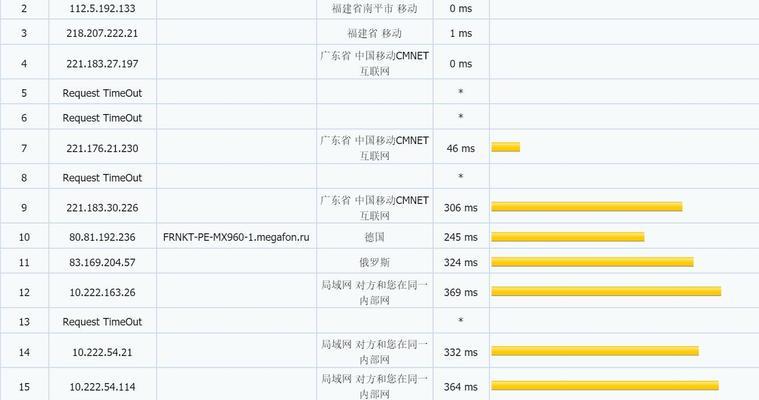Image resolution: width=759 pixels, height=400 pixels.
Task: Select IP 10.222.54.21 in hop 14
Action: click(102, 352)
